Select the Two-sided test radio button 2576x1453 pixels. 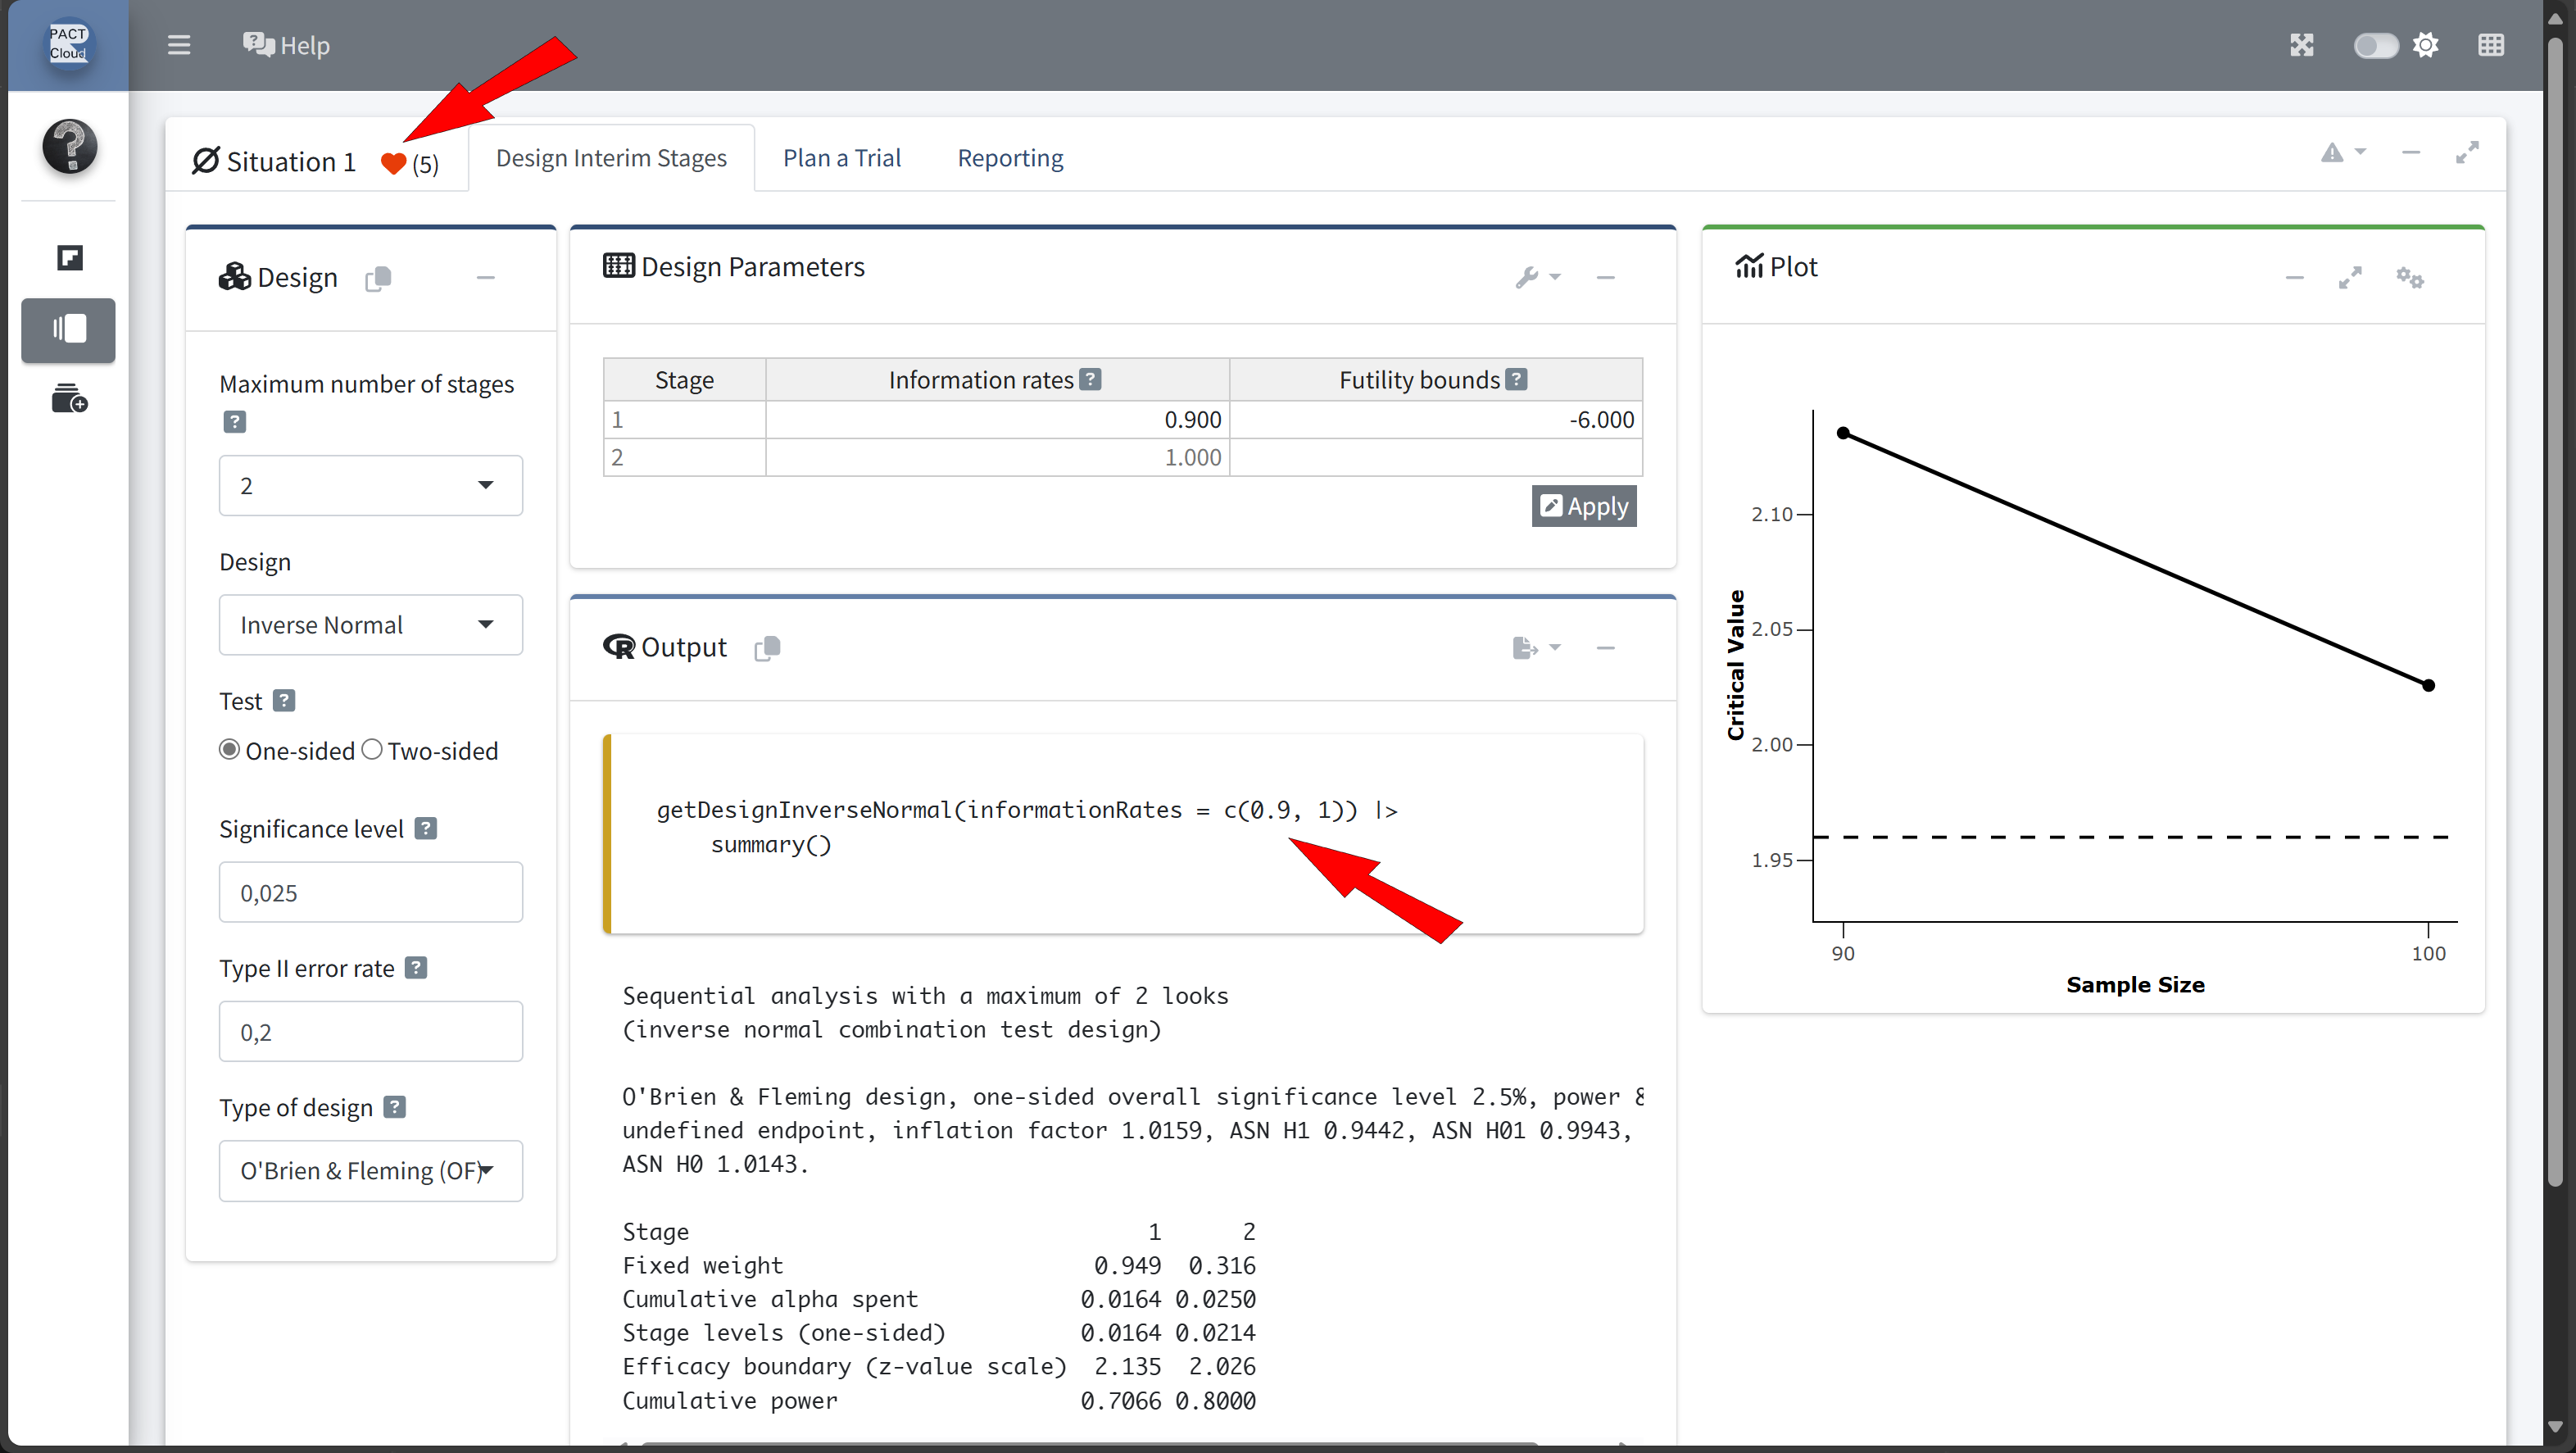(372, 750)
